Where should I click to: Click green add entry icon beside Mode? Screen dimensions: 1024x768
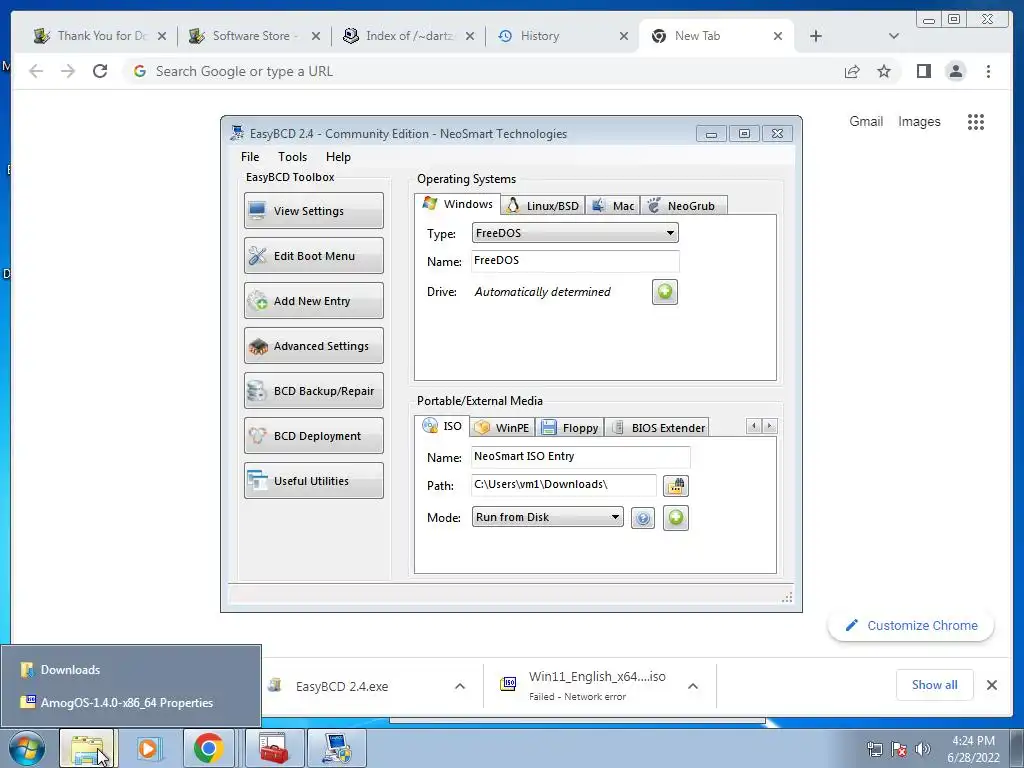(676, 518)
